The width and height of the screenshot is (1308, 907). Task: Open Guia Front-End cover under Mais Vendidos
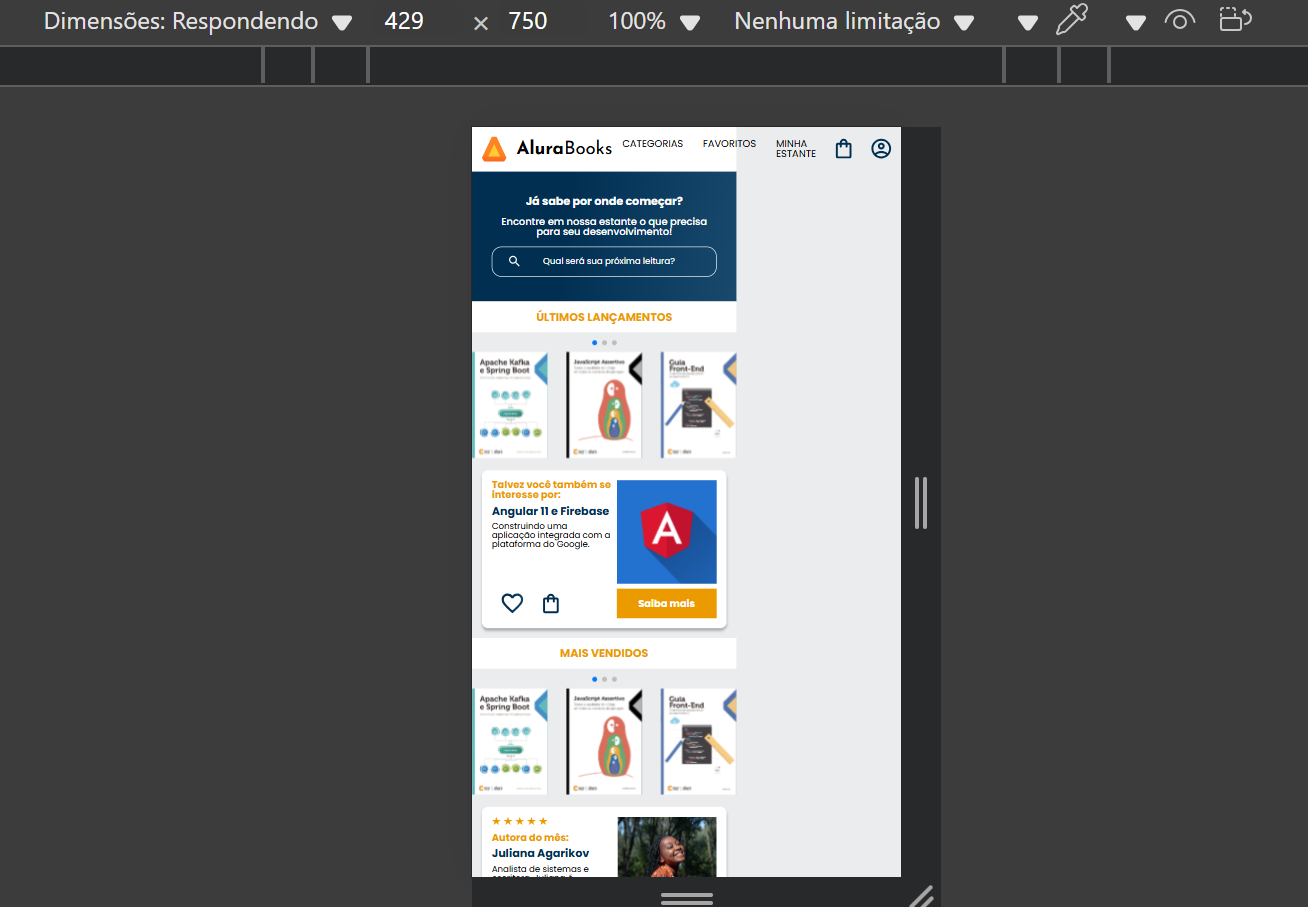click(x=698, y=741)
